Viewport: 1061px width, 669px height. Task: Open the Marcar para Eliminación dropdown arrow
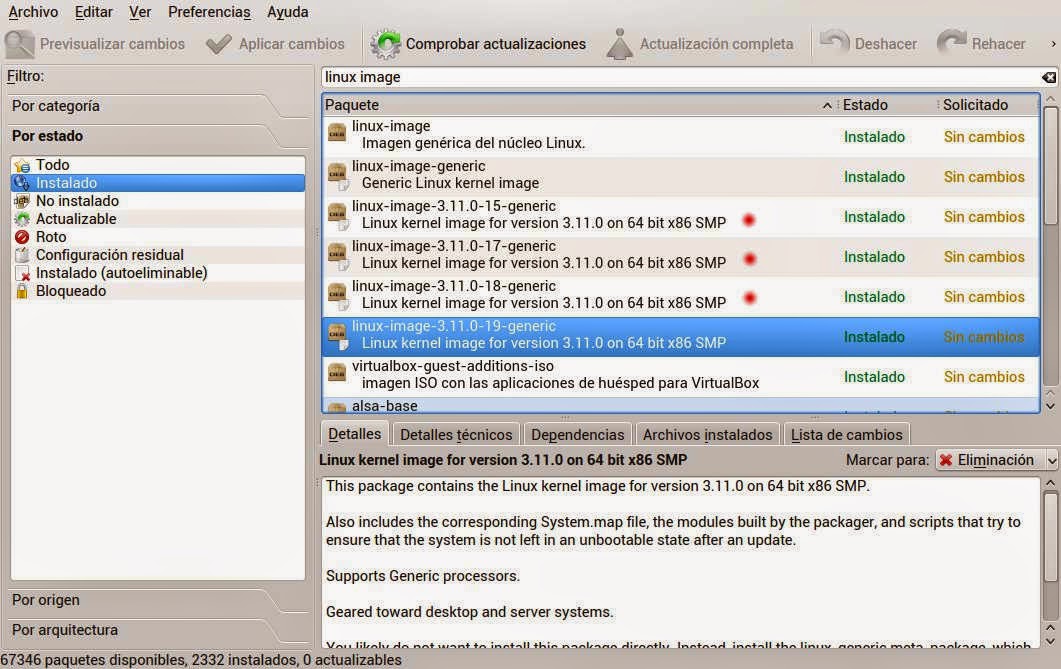tap(1052, 461)
